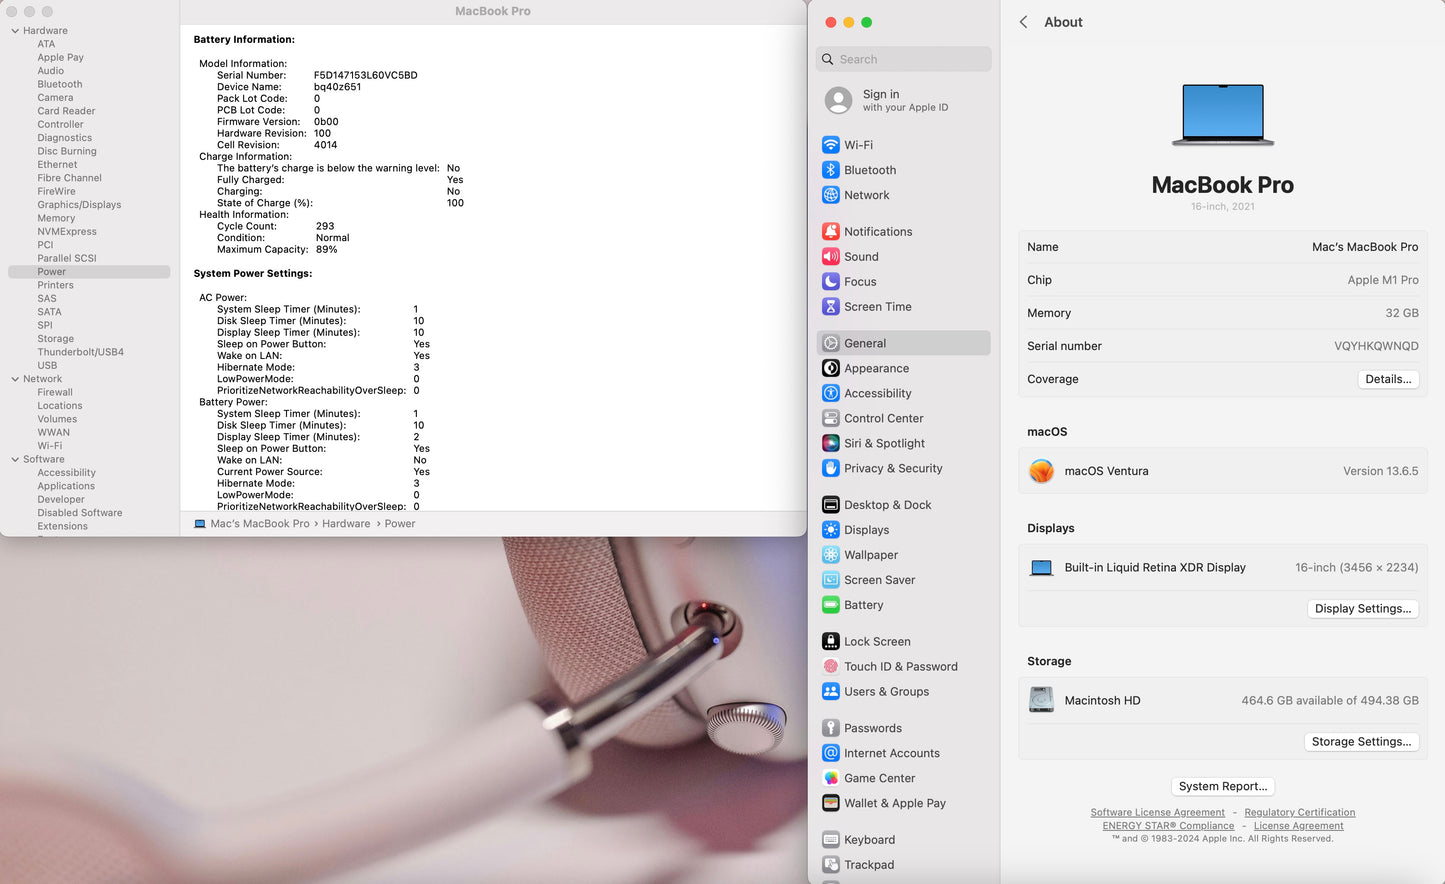Click the Storage Settings… button
The height and width of the screenshot is (884, 1445).
tap(1361, 741)
